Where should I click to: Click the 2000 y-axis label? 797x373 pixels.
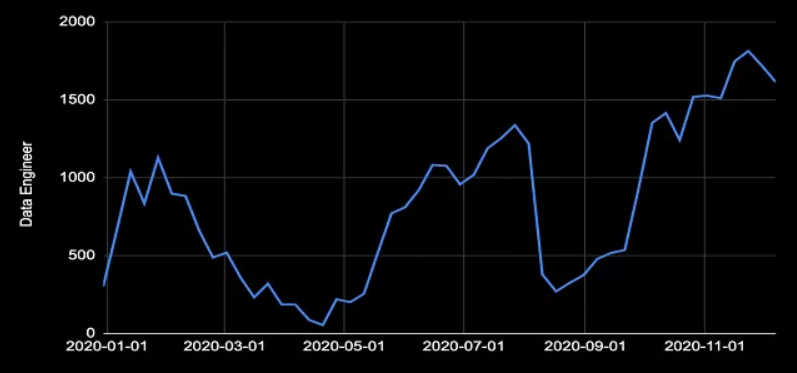(x=77, y=22)
